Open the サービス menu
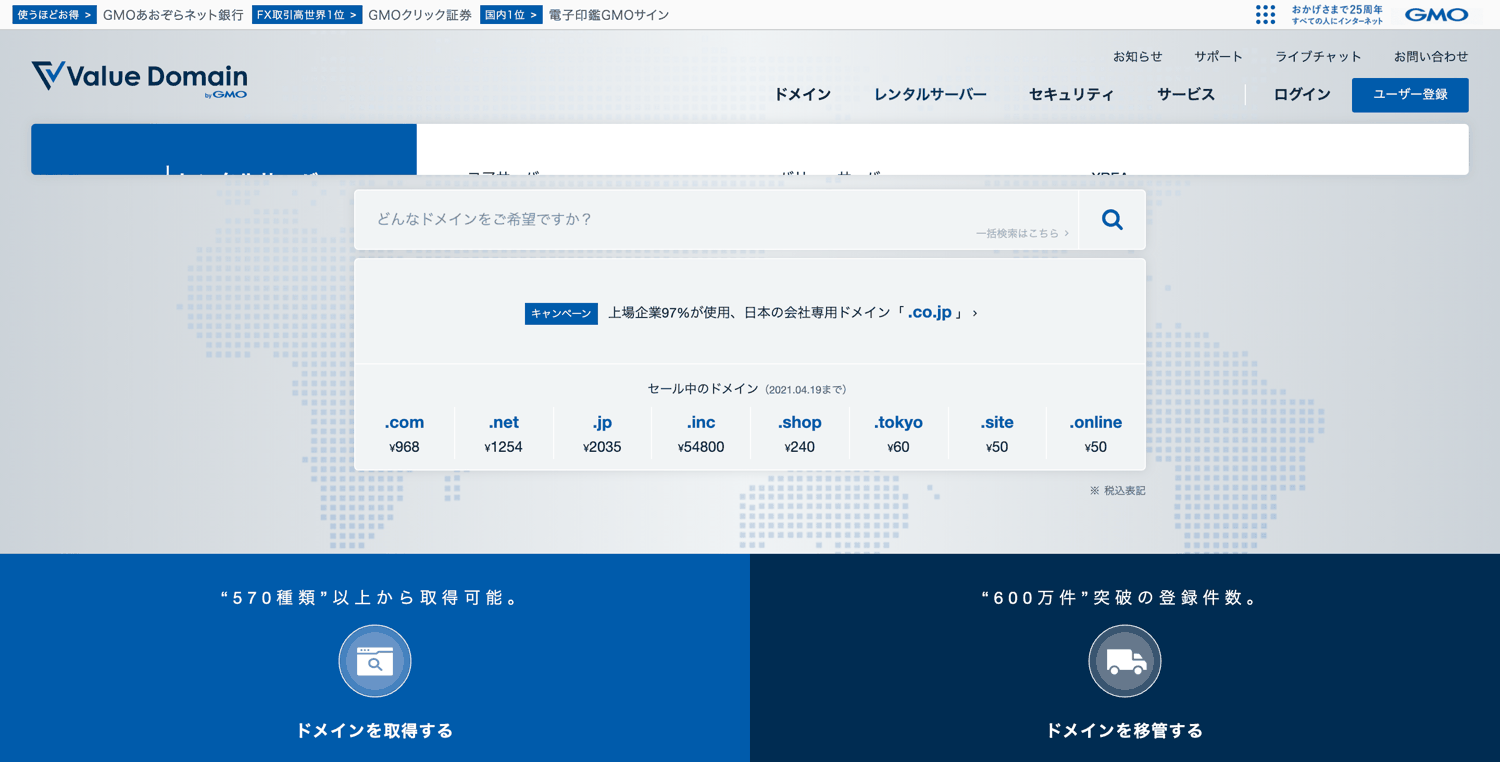Image resolution: width=1500 pixels, height=762 pixels. 1186,94
